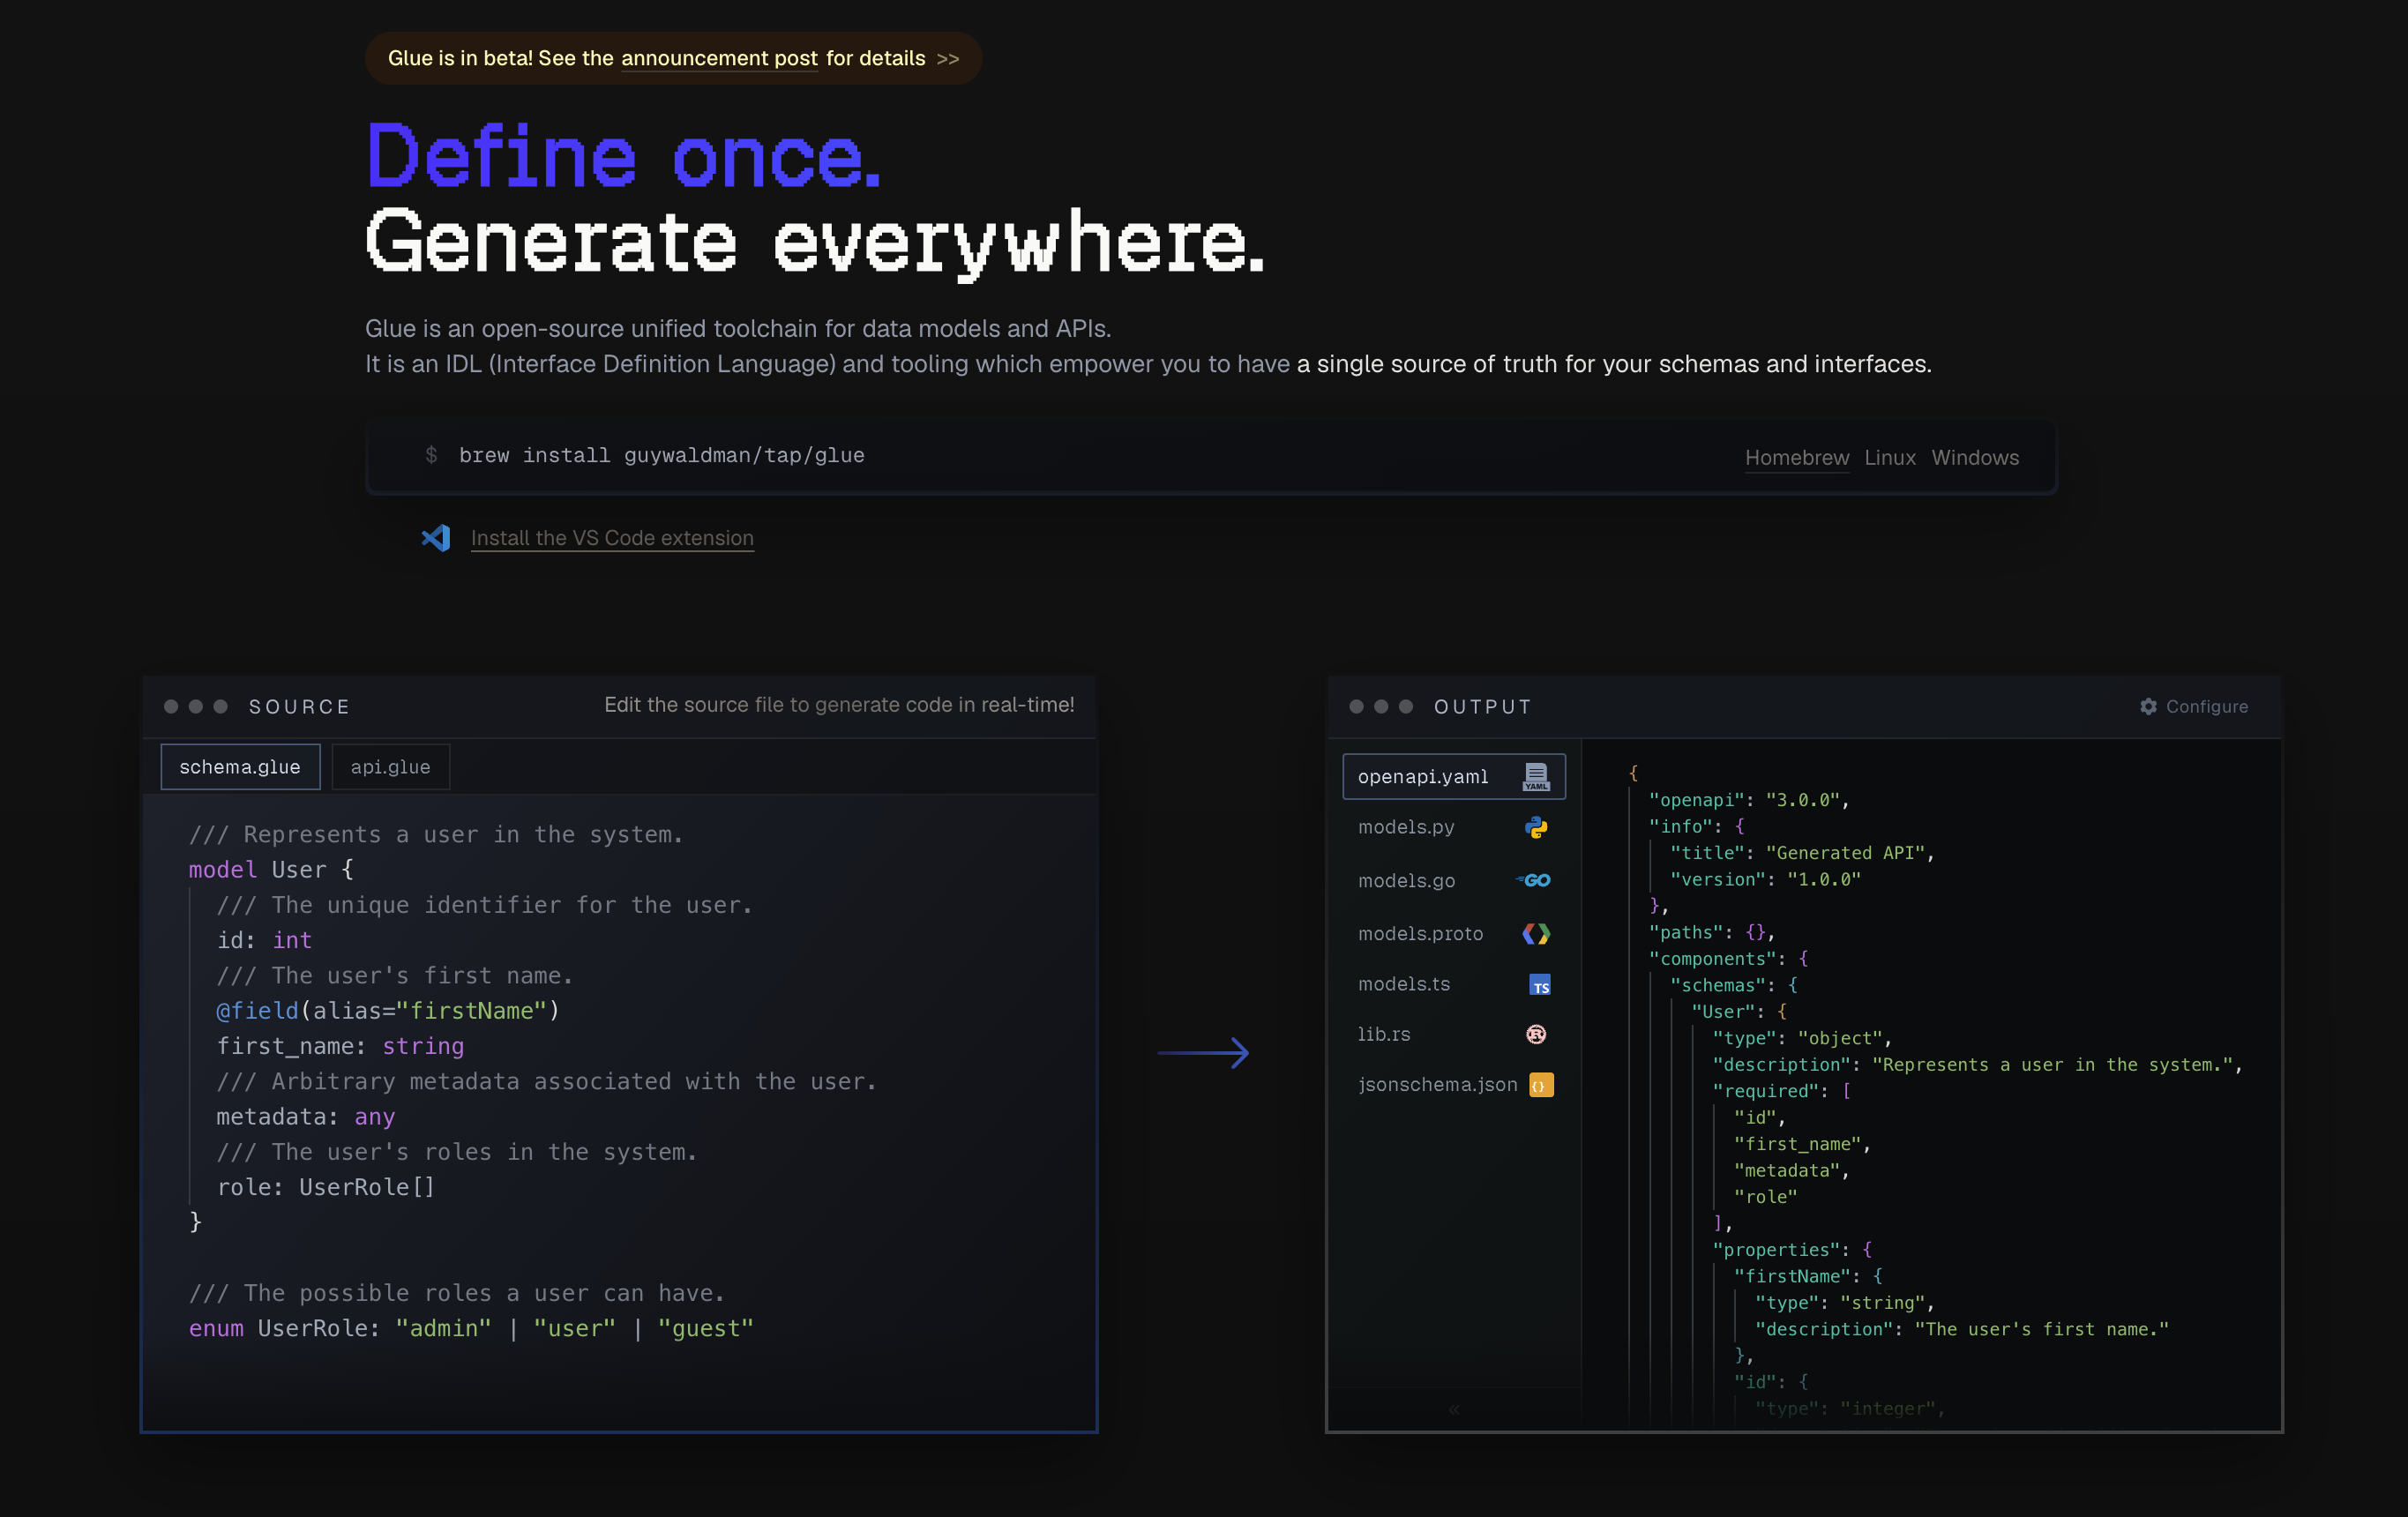Click the brew install command text
2408x1517 pixels.
[x=662, y=456]
